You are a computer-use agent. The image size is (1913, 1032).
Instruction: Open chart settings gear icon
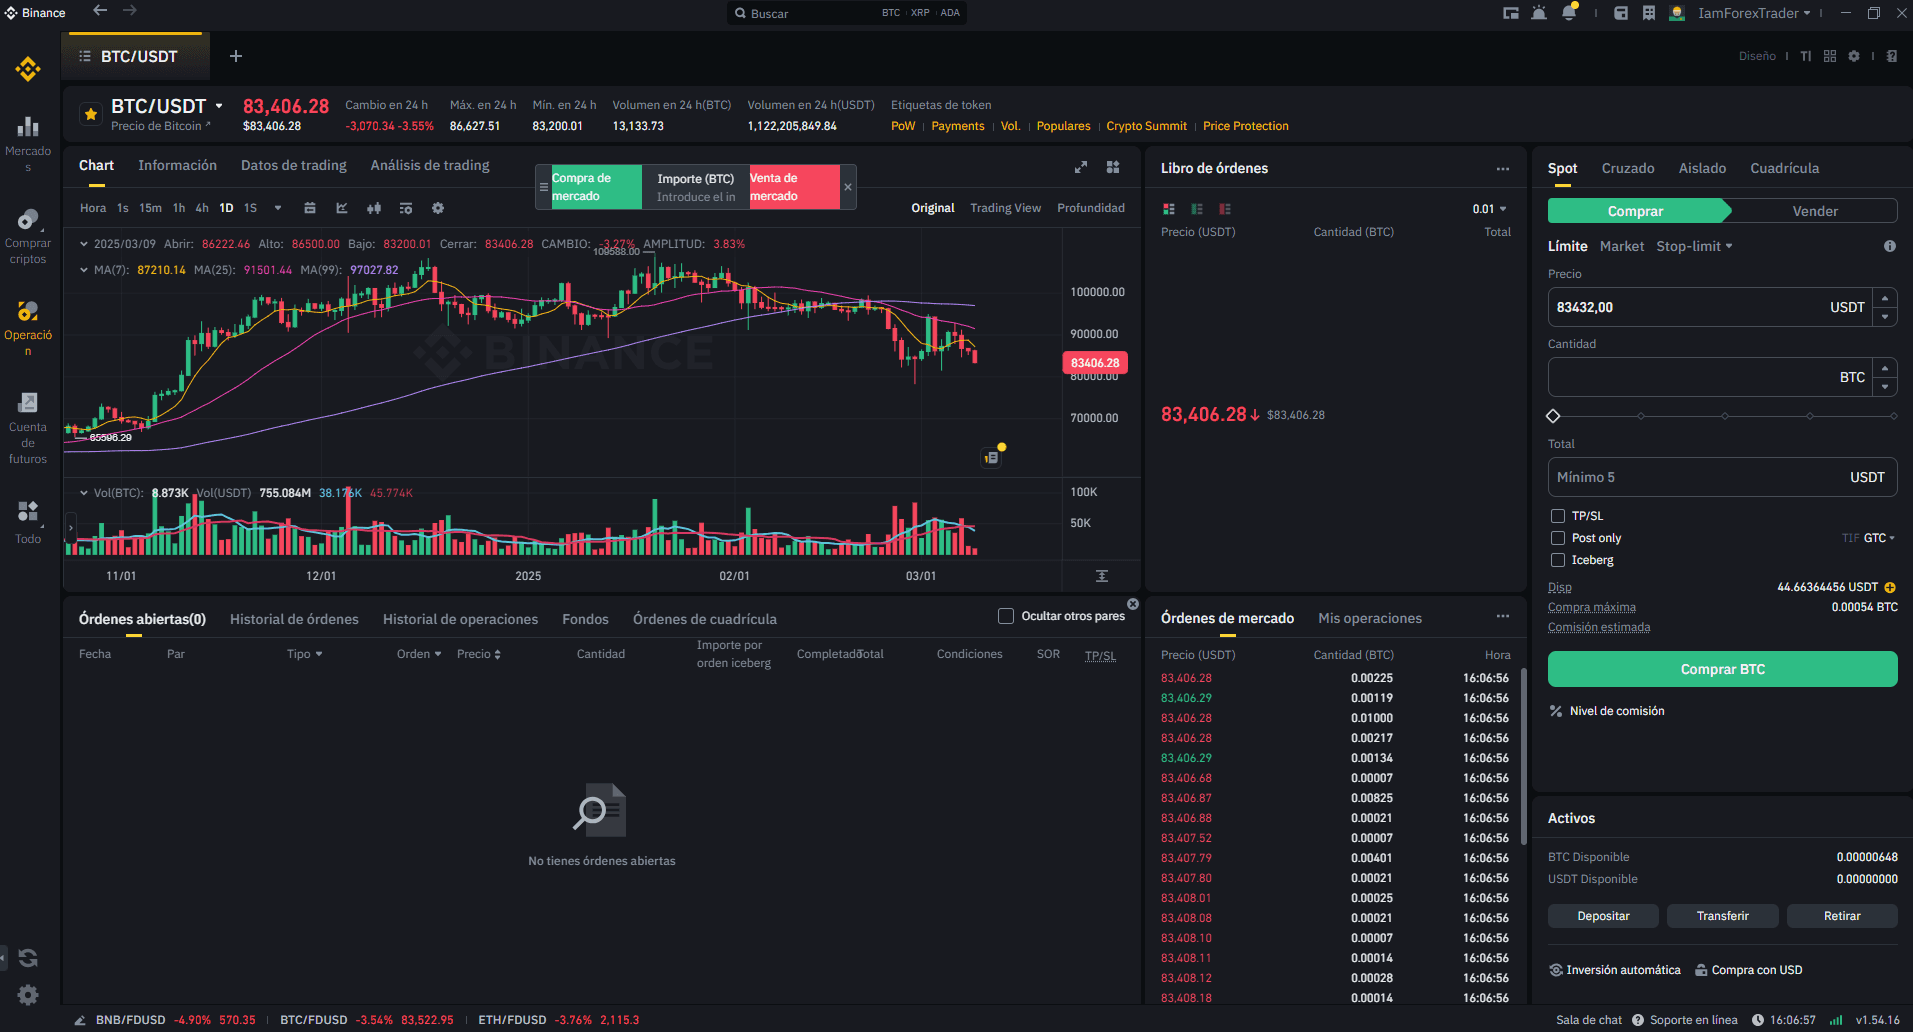click(438, 208)
